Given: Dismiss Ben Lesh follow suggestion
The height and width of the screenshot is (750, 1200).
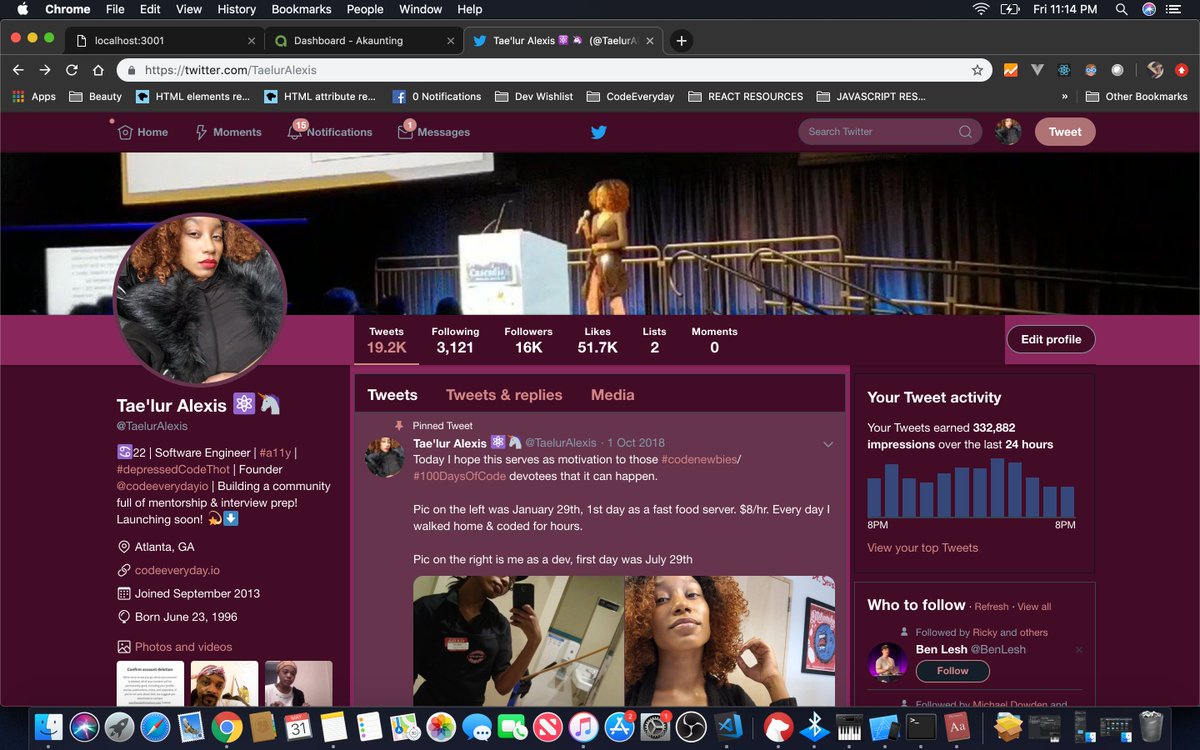Looking at the screenshot, I should (1078, 650).
